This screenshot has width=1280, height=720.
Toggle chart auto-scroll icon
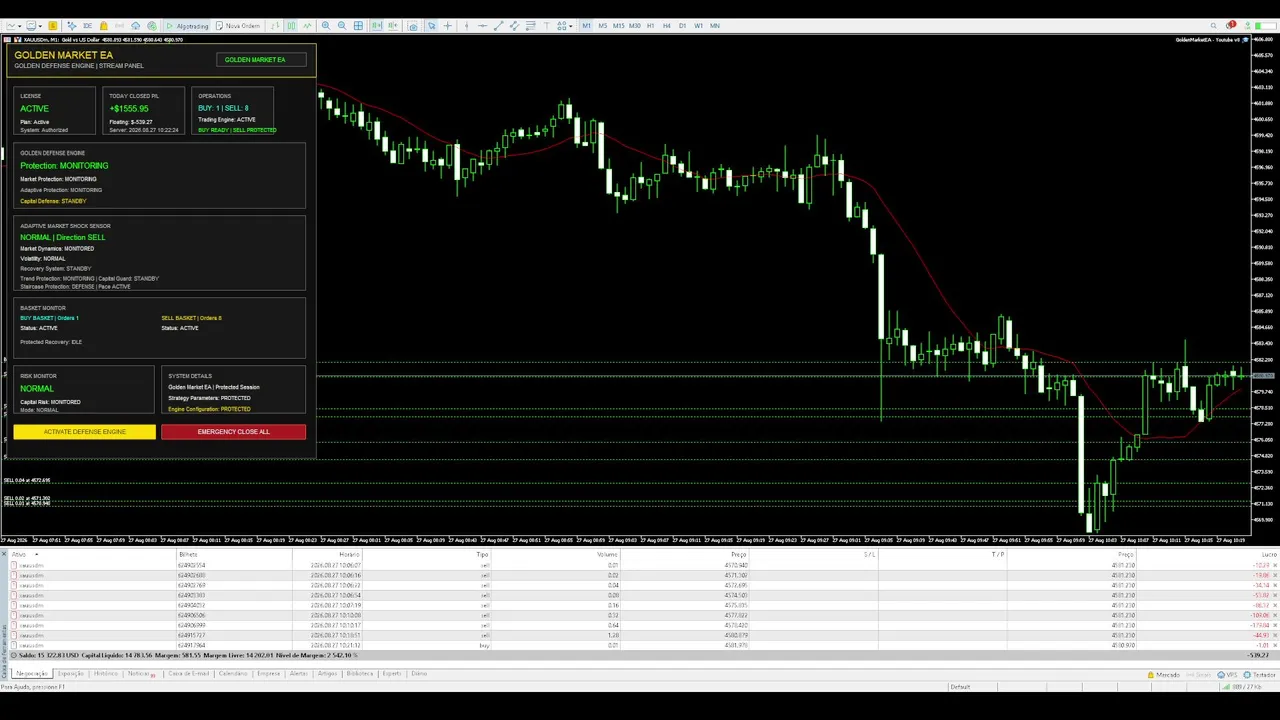click(377, 26)
